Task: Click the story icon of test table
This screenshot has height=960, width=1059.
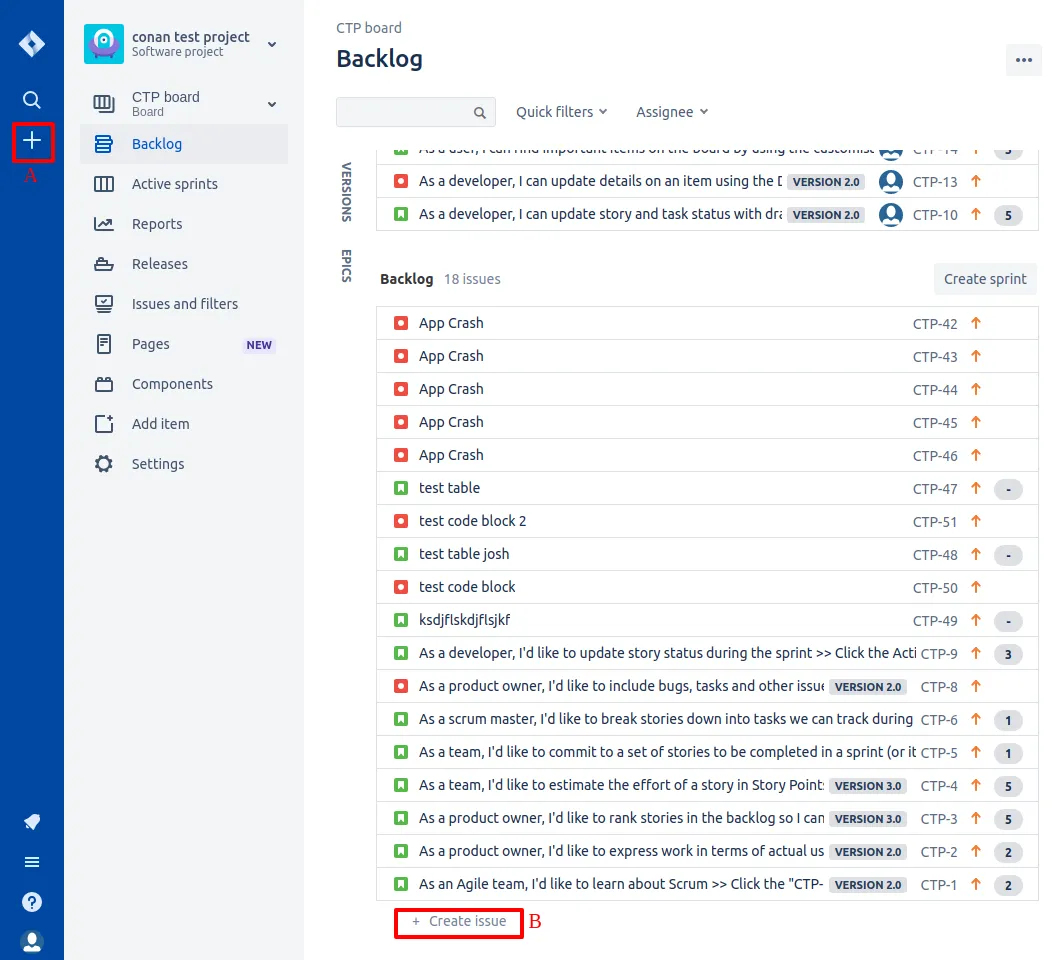Action: point(401,488)
